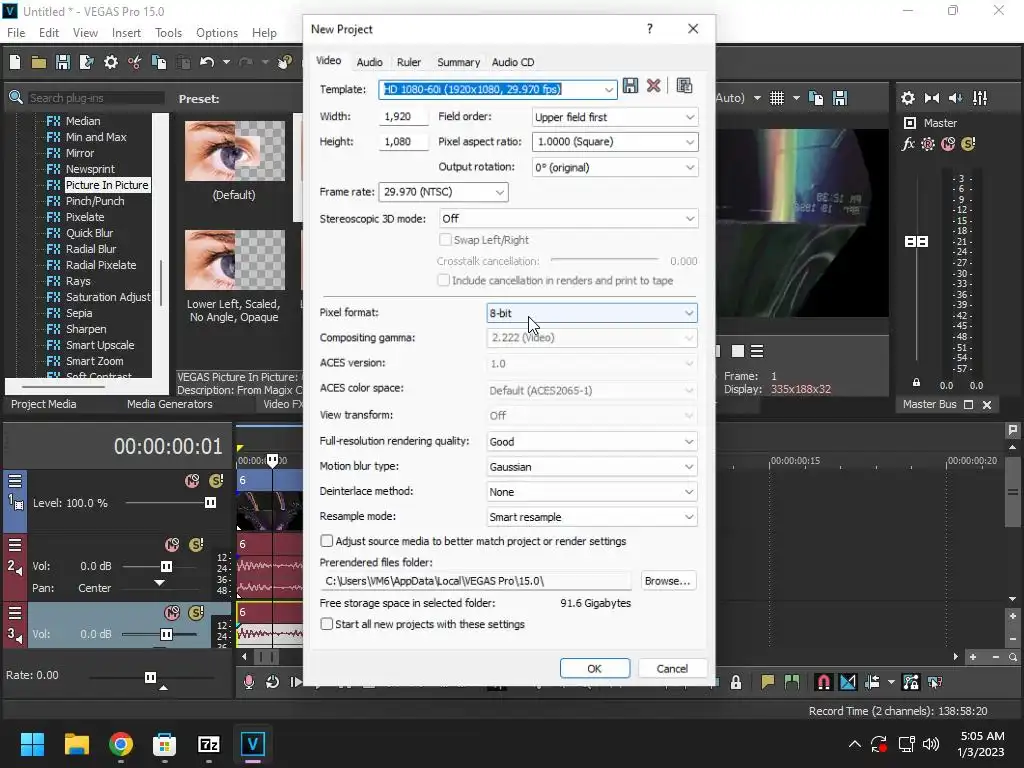Screen dimensions: 1024x768
Task: Toggle Mute on audio track 2
Action: [x=172, y=544]
